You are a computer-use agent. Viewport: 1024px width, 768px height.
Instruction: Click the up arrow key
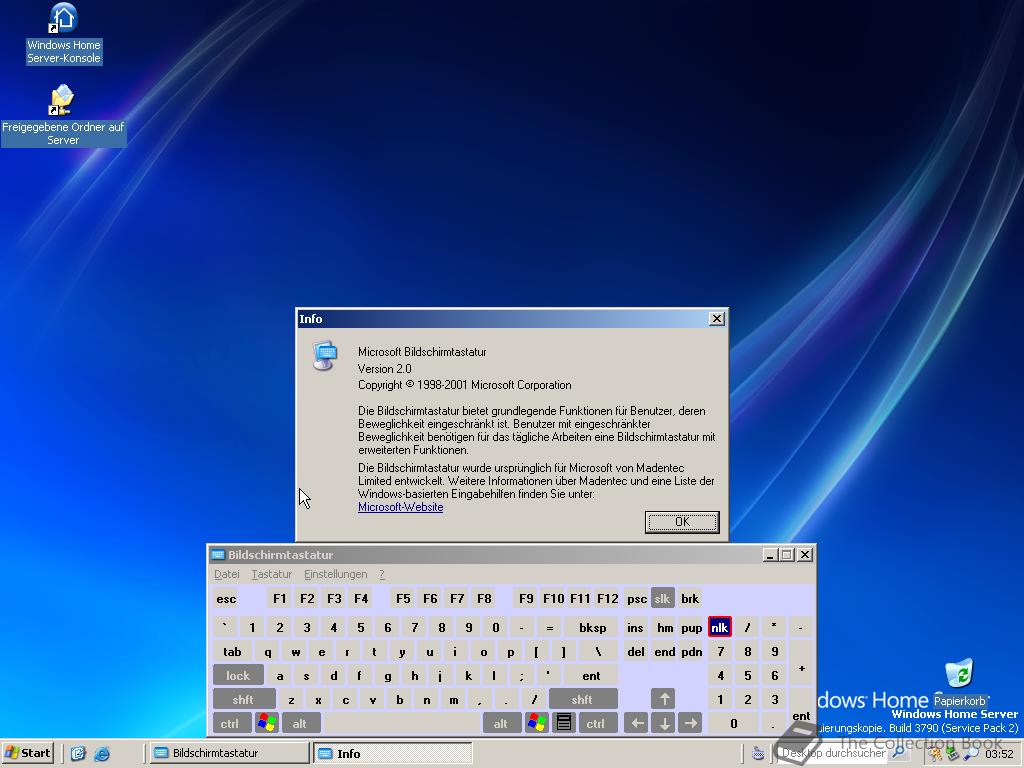[664, 699]
